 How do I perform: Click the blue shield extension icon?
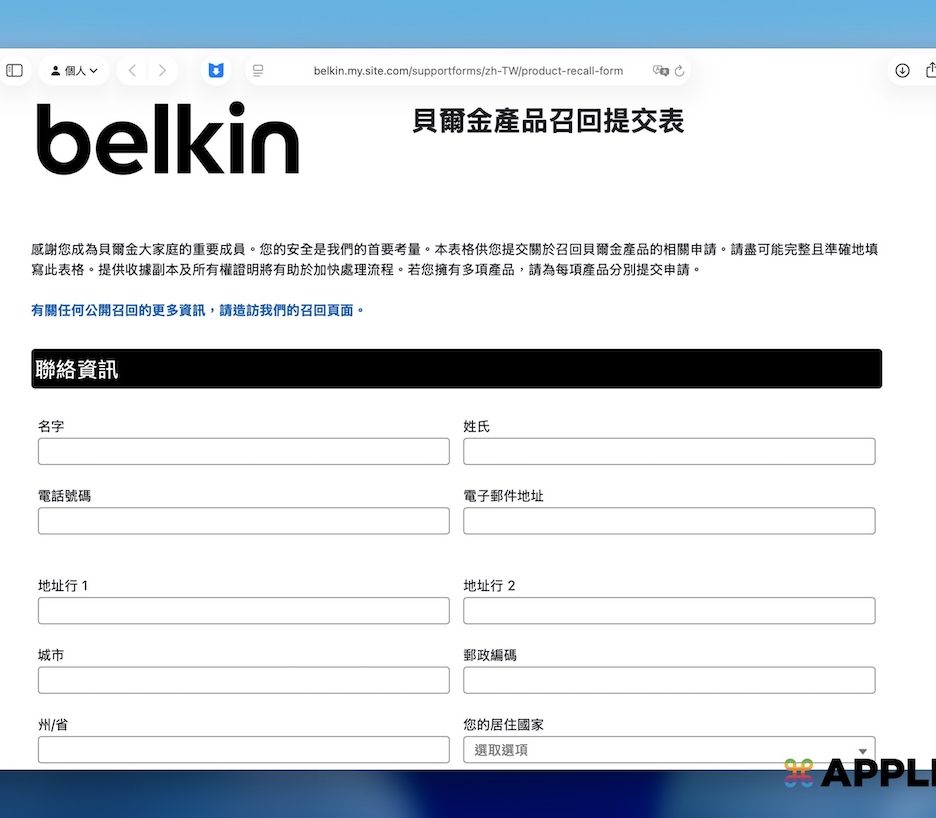pos(216,71)
